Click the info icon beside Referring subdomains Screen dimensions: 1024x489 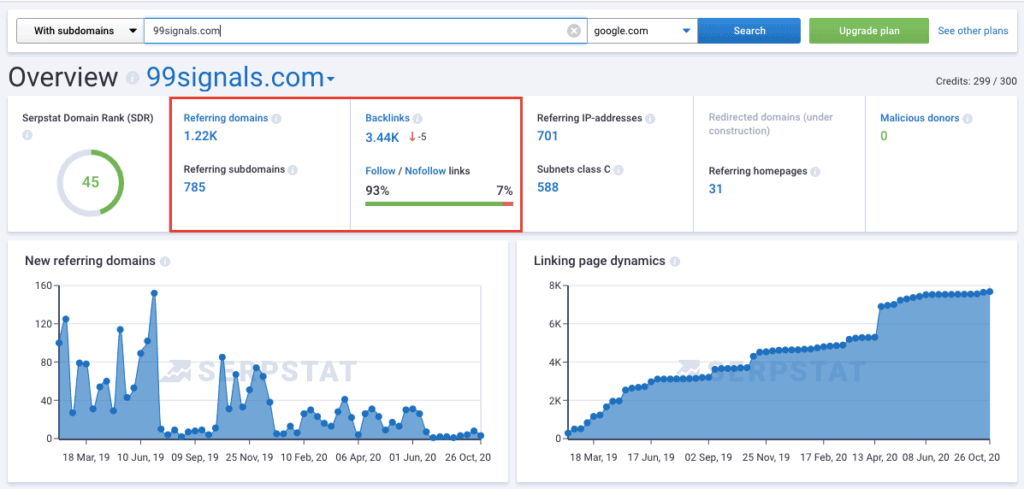point(293,170)
